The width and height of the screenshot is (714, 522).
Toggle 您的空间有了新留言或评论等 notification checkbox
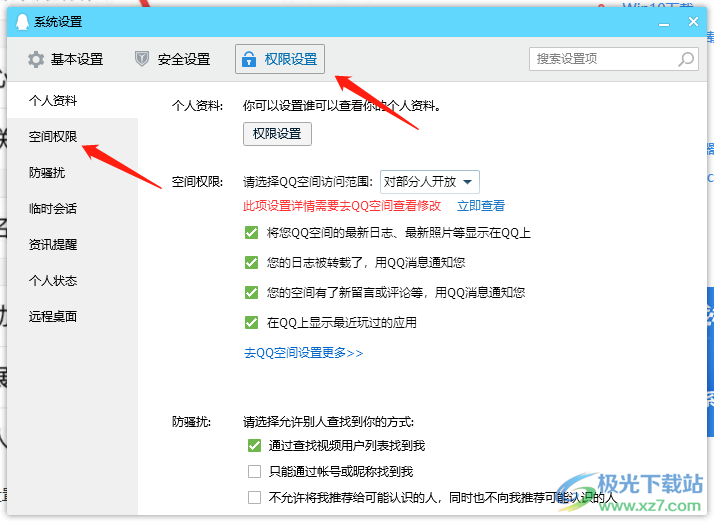tap(251, 292)
